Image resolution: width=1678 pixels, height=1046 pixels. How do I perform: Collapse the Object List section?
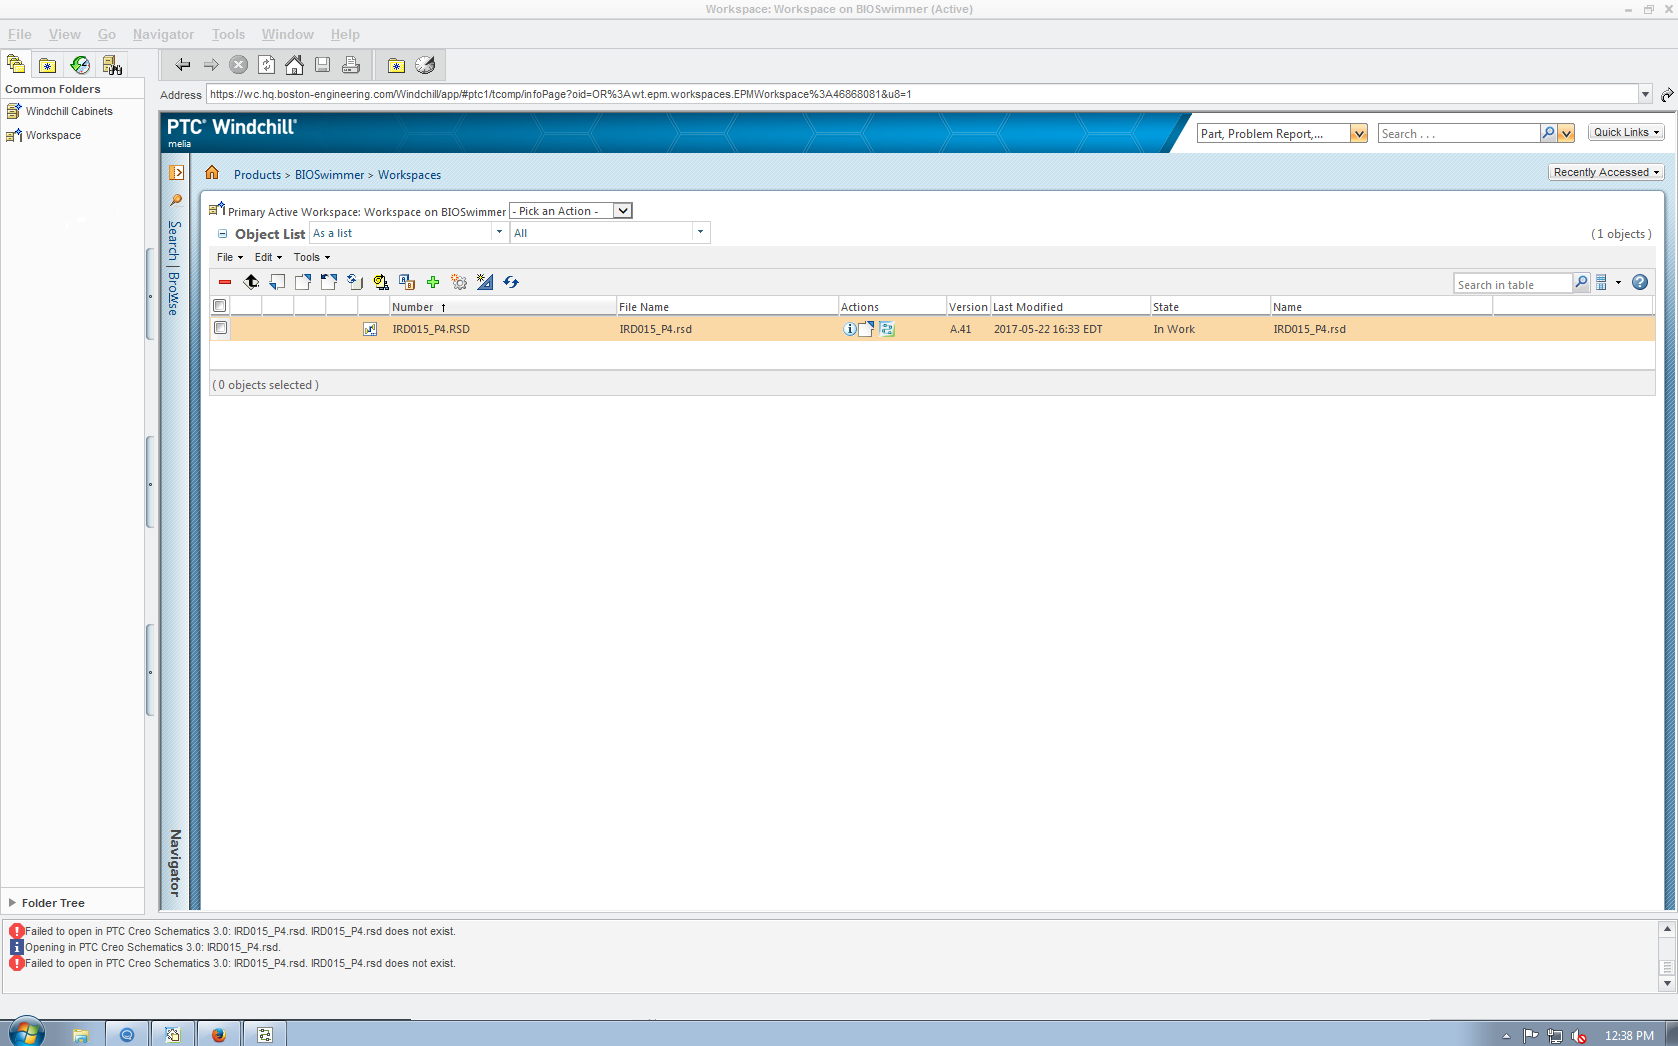point(222,234)
